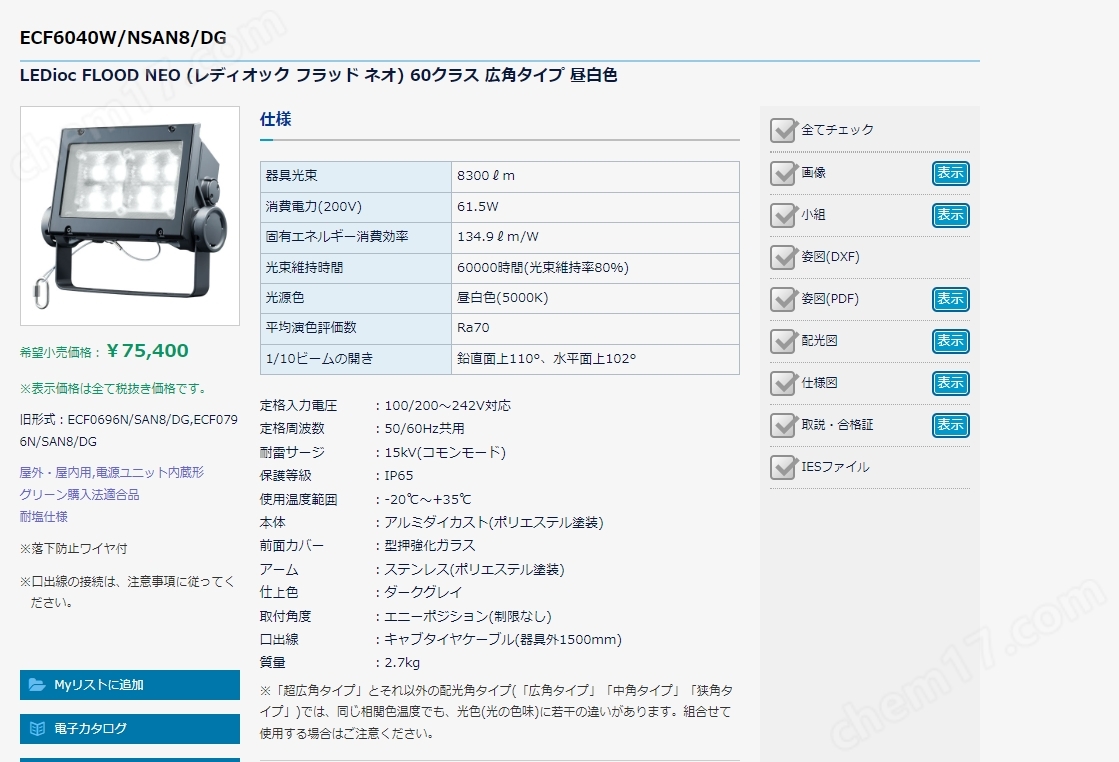
Task: Click 表示 button for 仕様図
Action: 951,384
